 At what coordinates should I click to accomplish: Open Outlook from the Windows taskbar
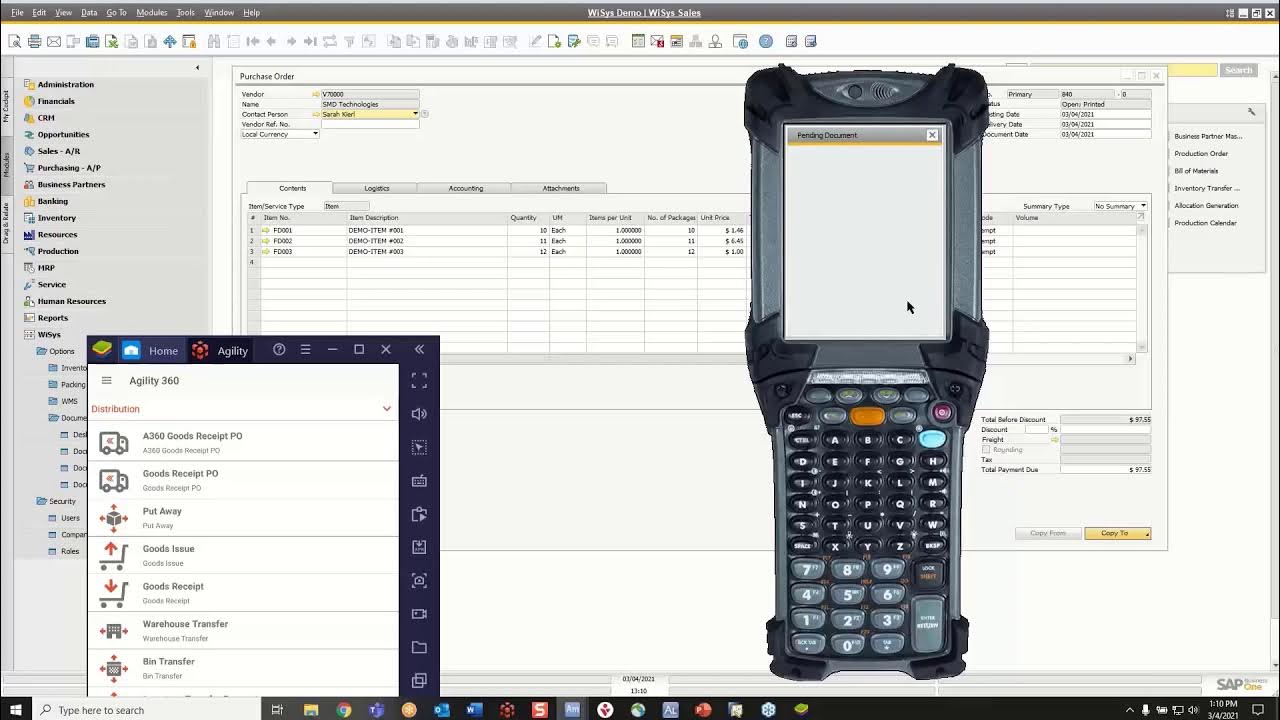click(x=442, y=710)
